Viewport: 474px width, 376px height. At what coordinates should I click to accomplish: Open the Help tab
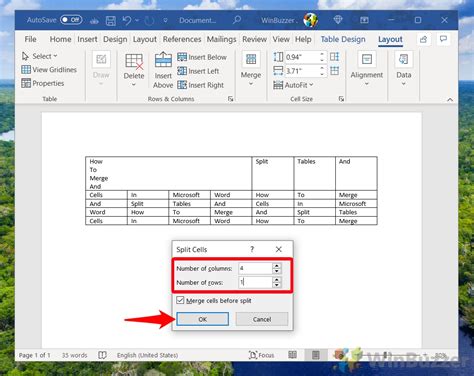point(303,39)
